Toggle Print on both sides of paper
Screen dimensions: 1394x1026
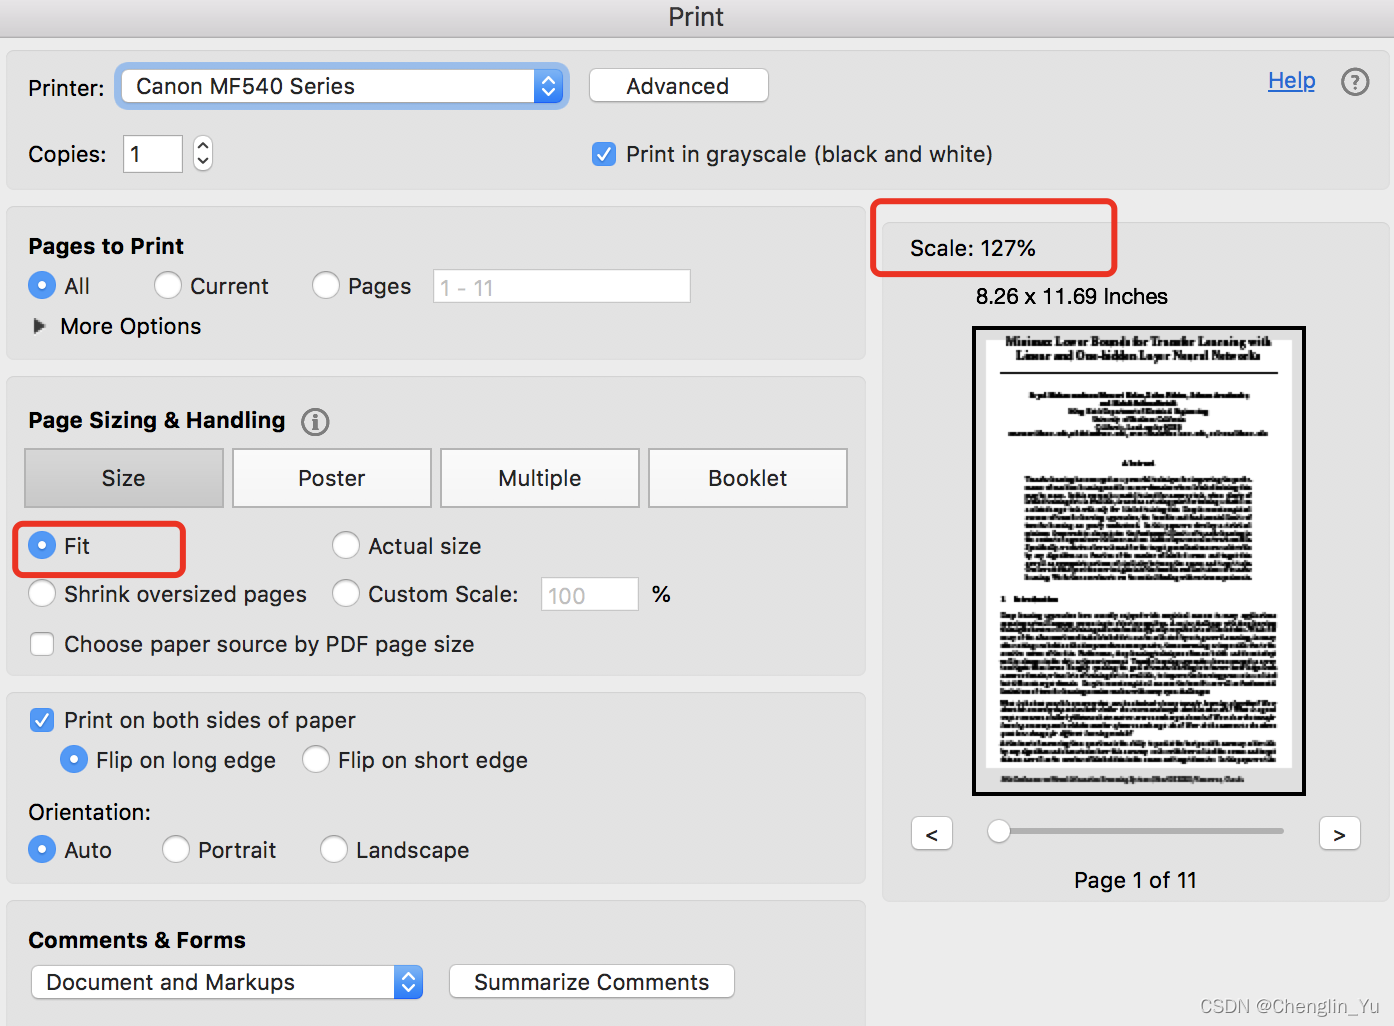42,720
